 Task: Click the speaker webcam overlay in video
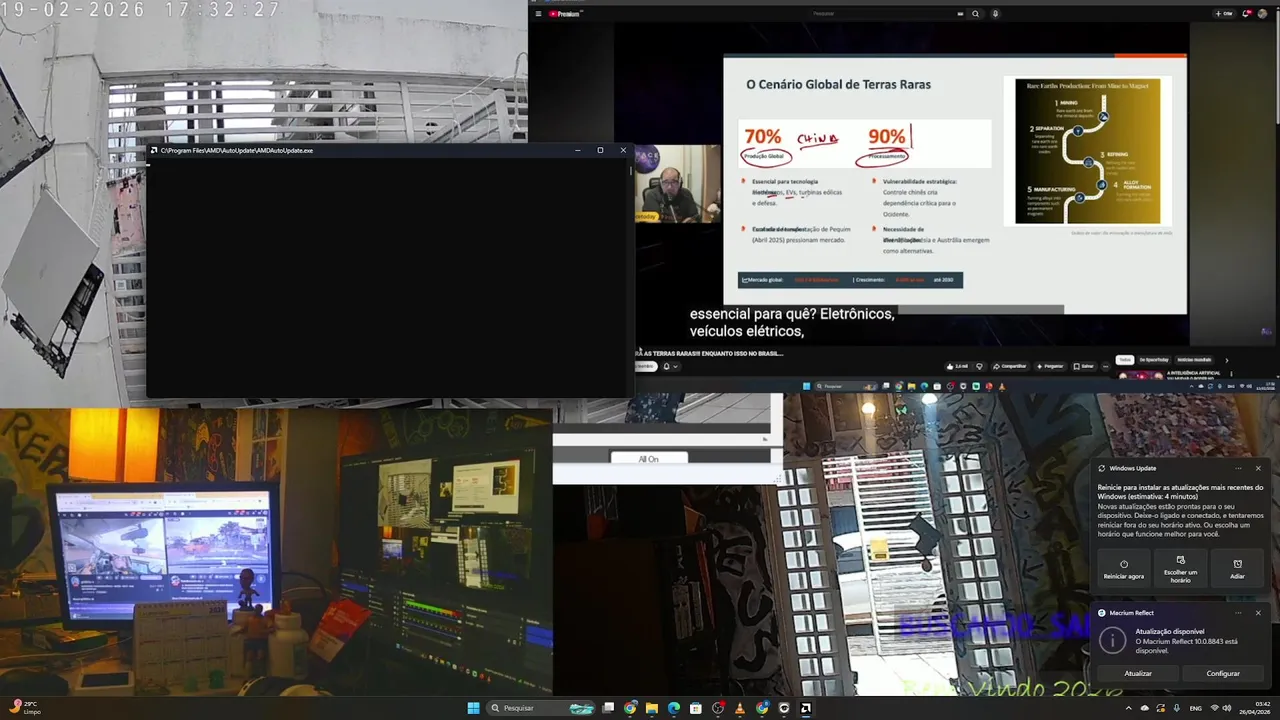pyautogui.click(x=679, y=183)
